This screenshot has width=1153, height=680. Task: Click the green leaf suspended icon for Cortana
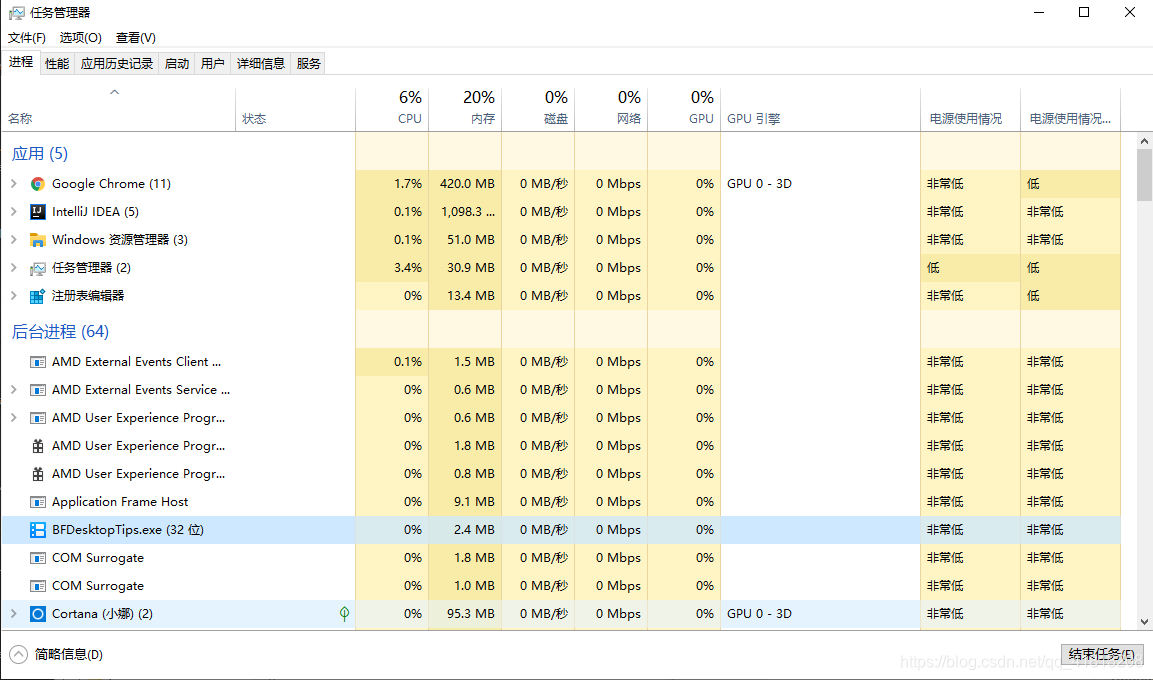(344, 614)
